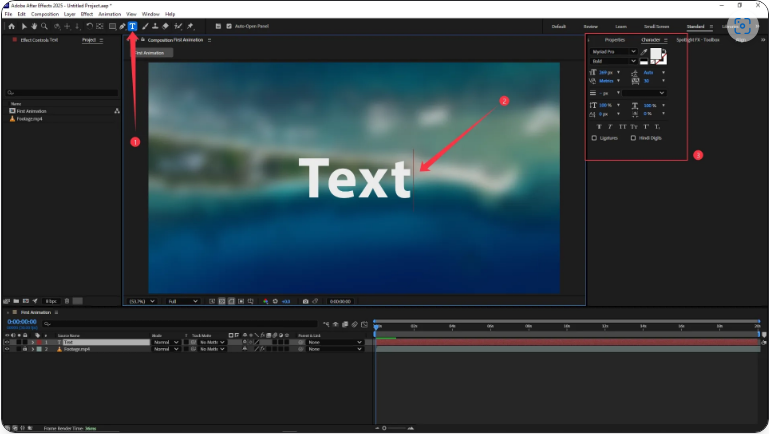Click the new folder icon in Project panel
The image size is (769, 434).
pyautogui.click(x=16, y=301)
